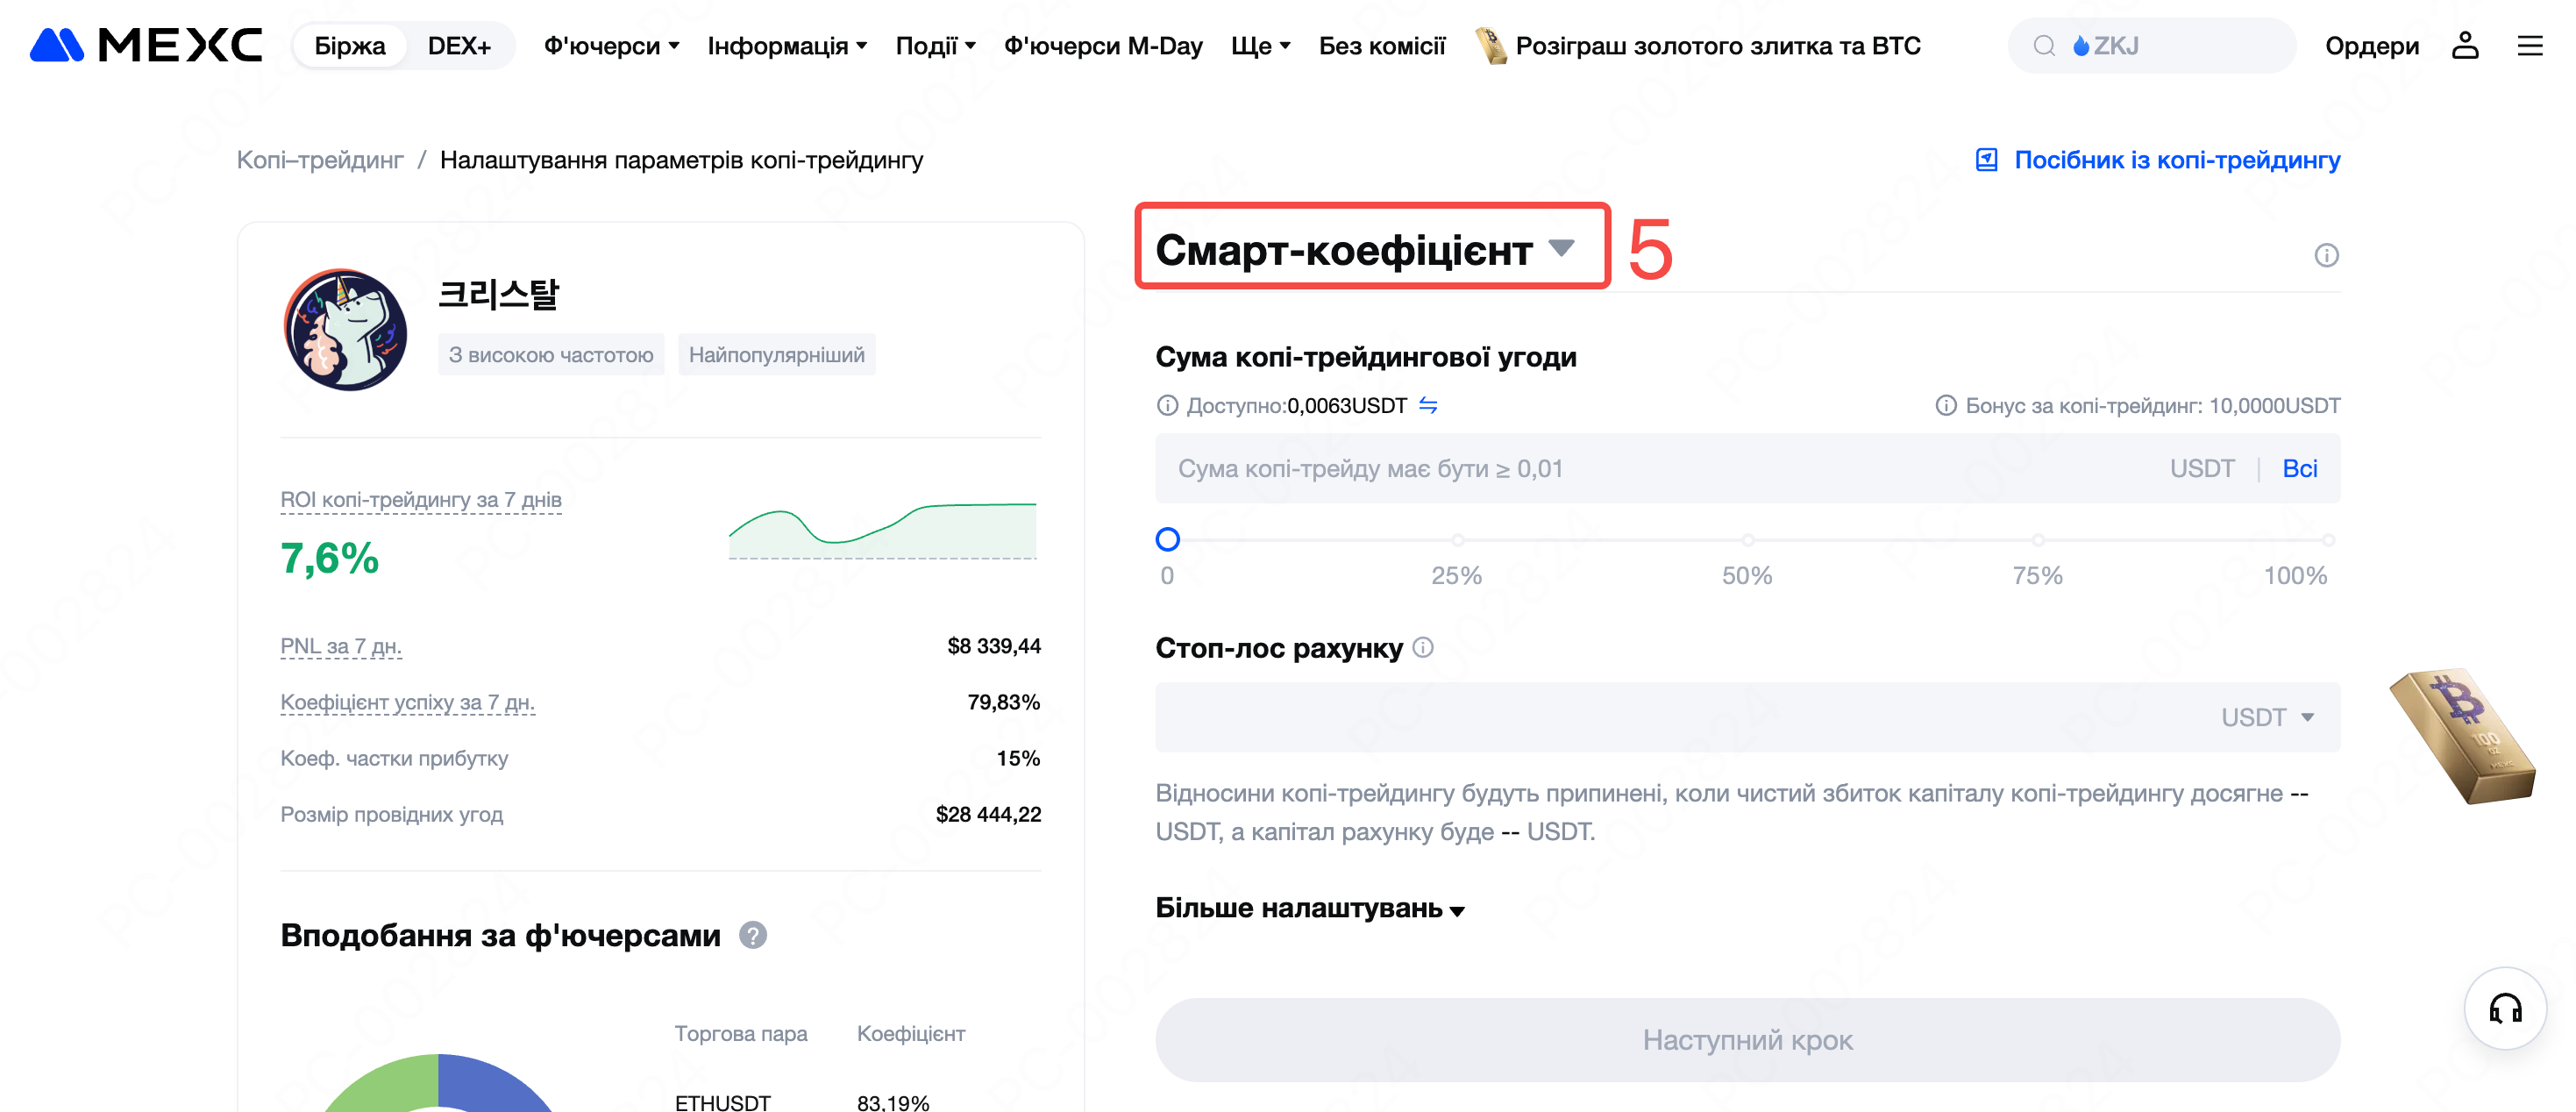Go to Копі-трейдинг breadcrumb link
Image resolution: width=2576 pixels, height=1112 pixels.
point(320,159)
